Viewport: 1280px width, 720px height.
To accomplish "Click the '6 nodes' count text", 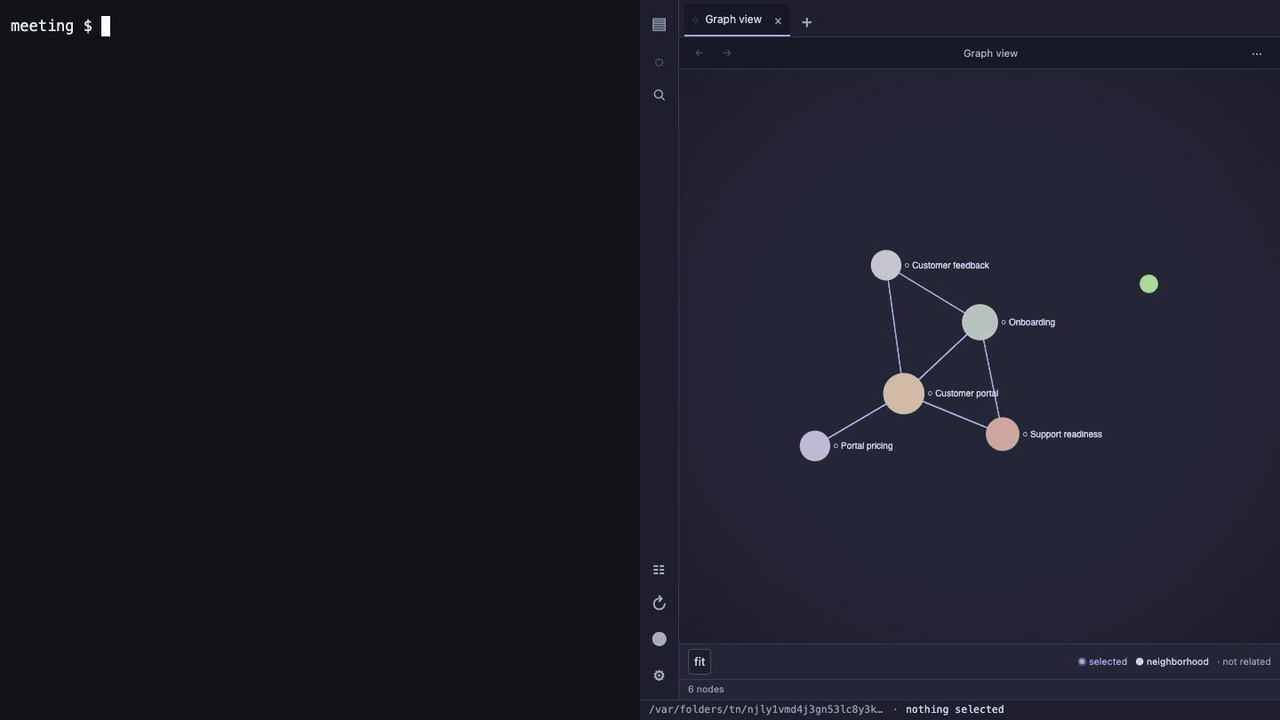I will pos(706,689).
